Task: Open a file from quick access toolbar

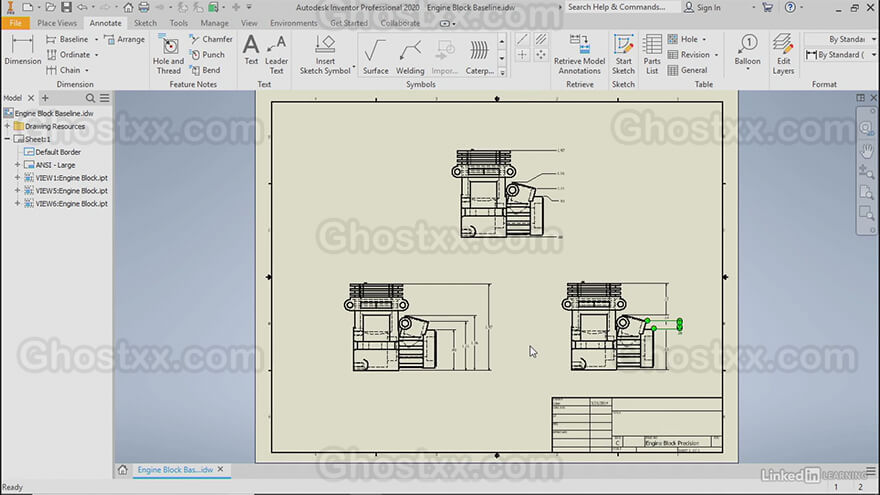Action: pyautogui.click(x=51, y=7)
